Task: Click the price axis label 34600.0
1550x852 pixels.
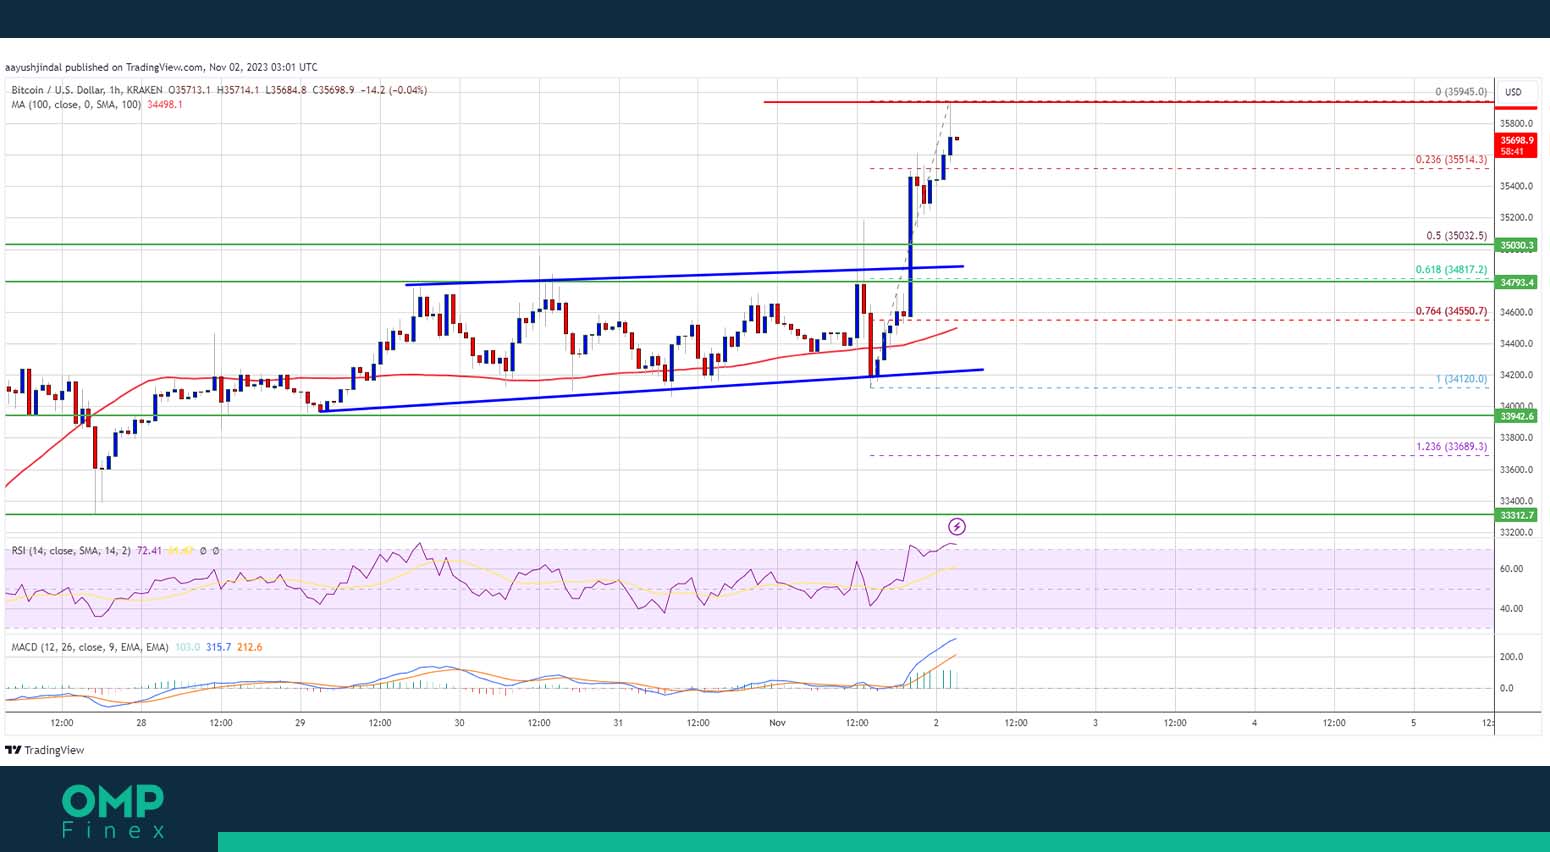Action: (x=1516, y=312)
